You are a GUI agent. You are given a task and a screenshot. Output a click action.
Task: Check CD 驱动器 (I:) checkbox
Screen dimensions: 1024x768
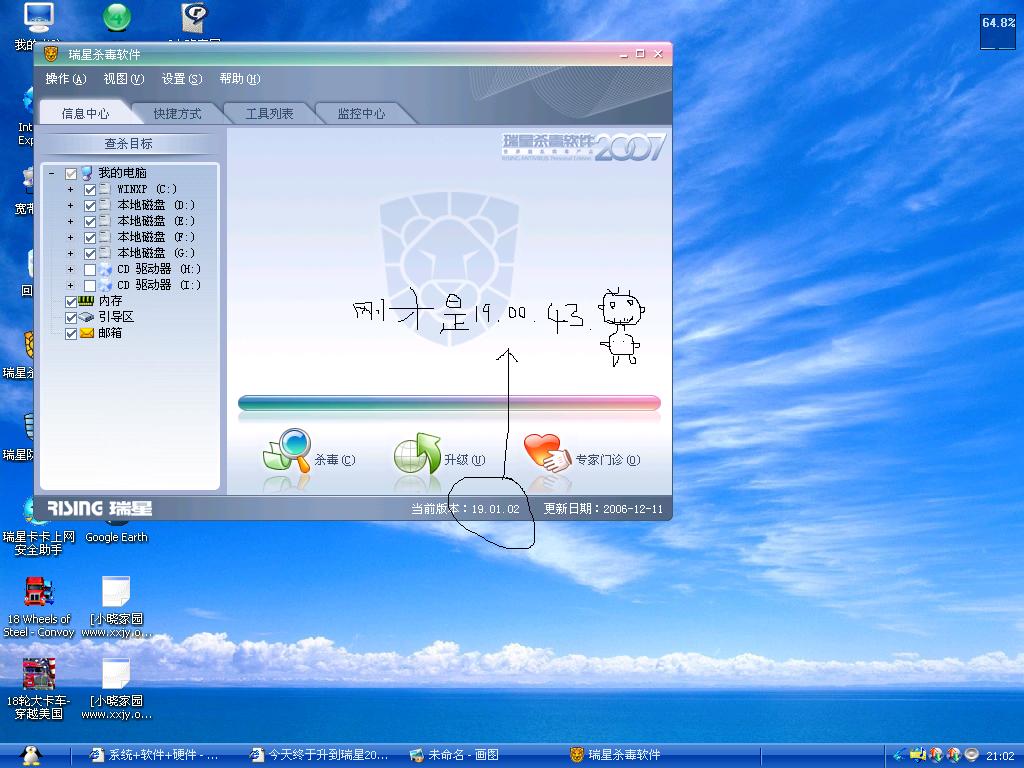pyautogui.click(x=90, y=286)
